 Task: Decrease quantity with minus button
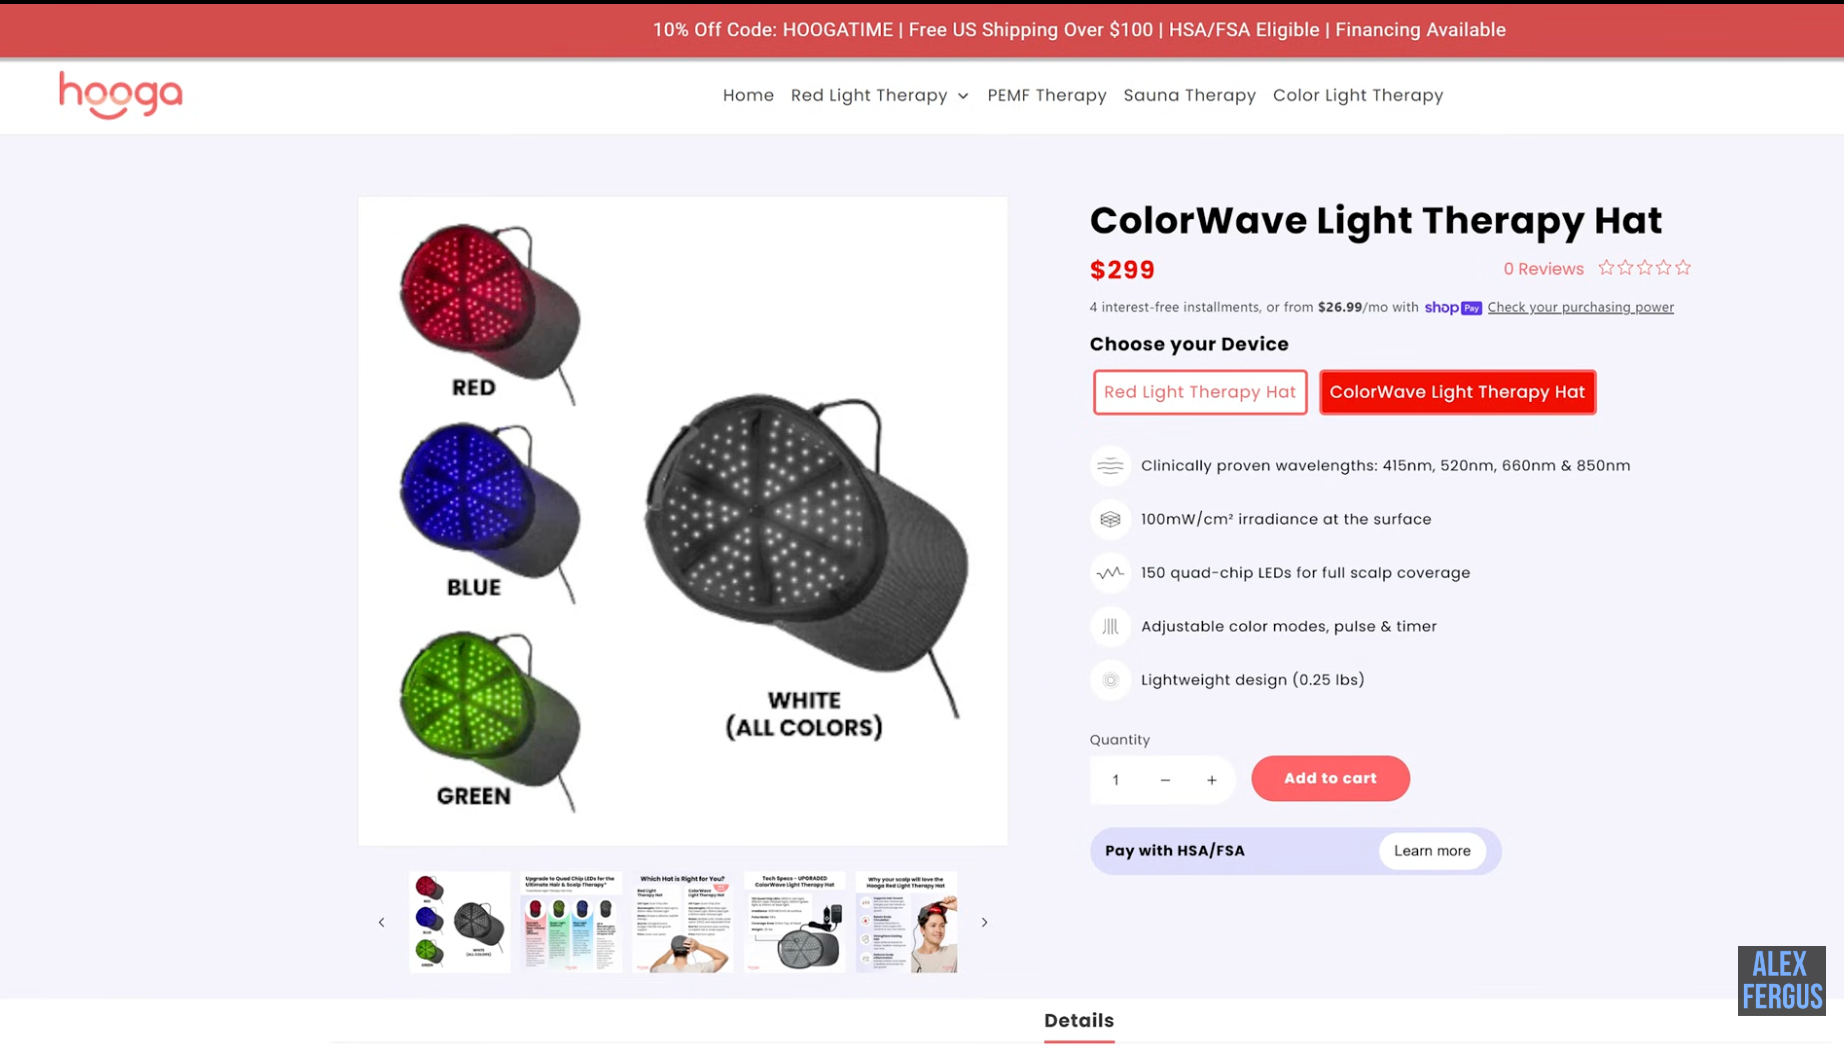tap(1165, 780)
